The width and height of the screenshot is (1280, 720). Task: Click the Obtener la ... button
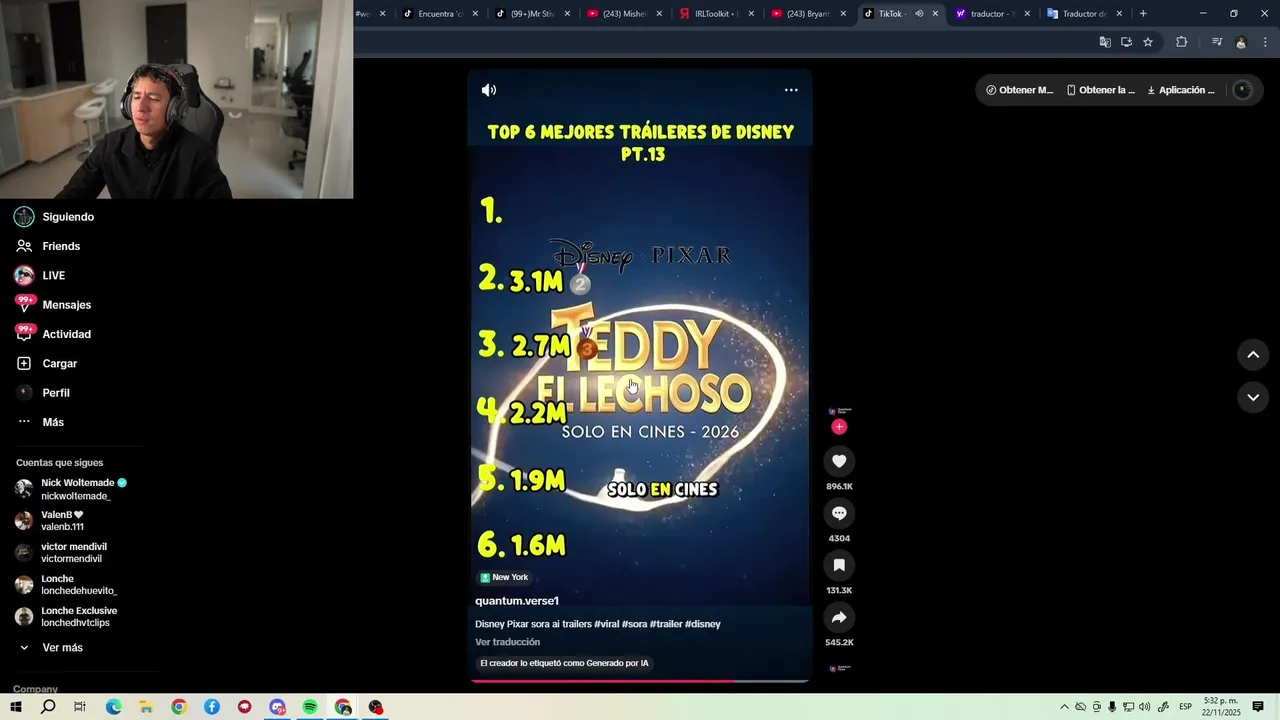point(1101,90)
